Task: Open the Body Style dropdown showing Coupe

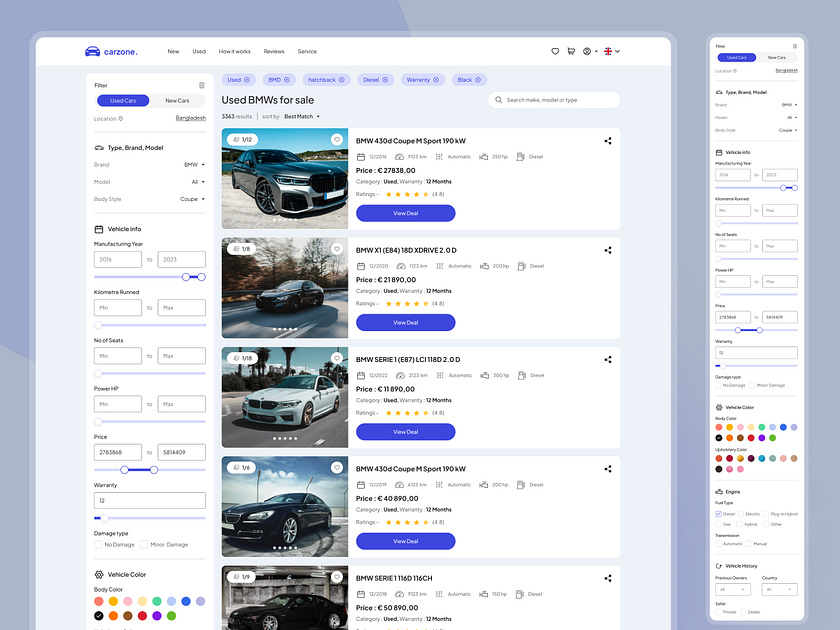Action: 192,199
